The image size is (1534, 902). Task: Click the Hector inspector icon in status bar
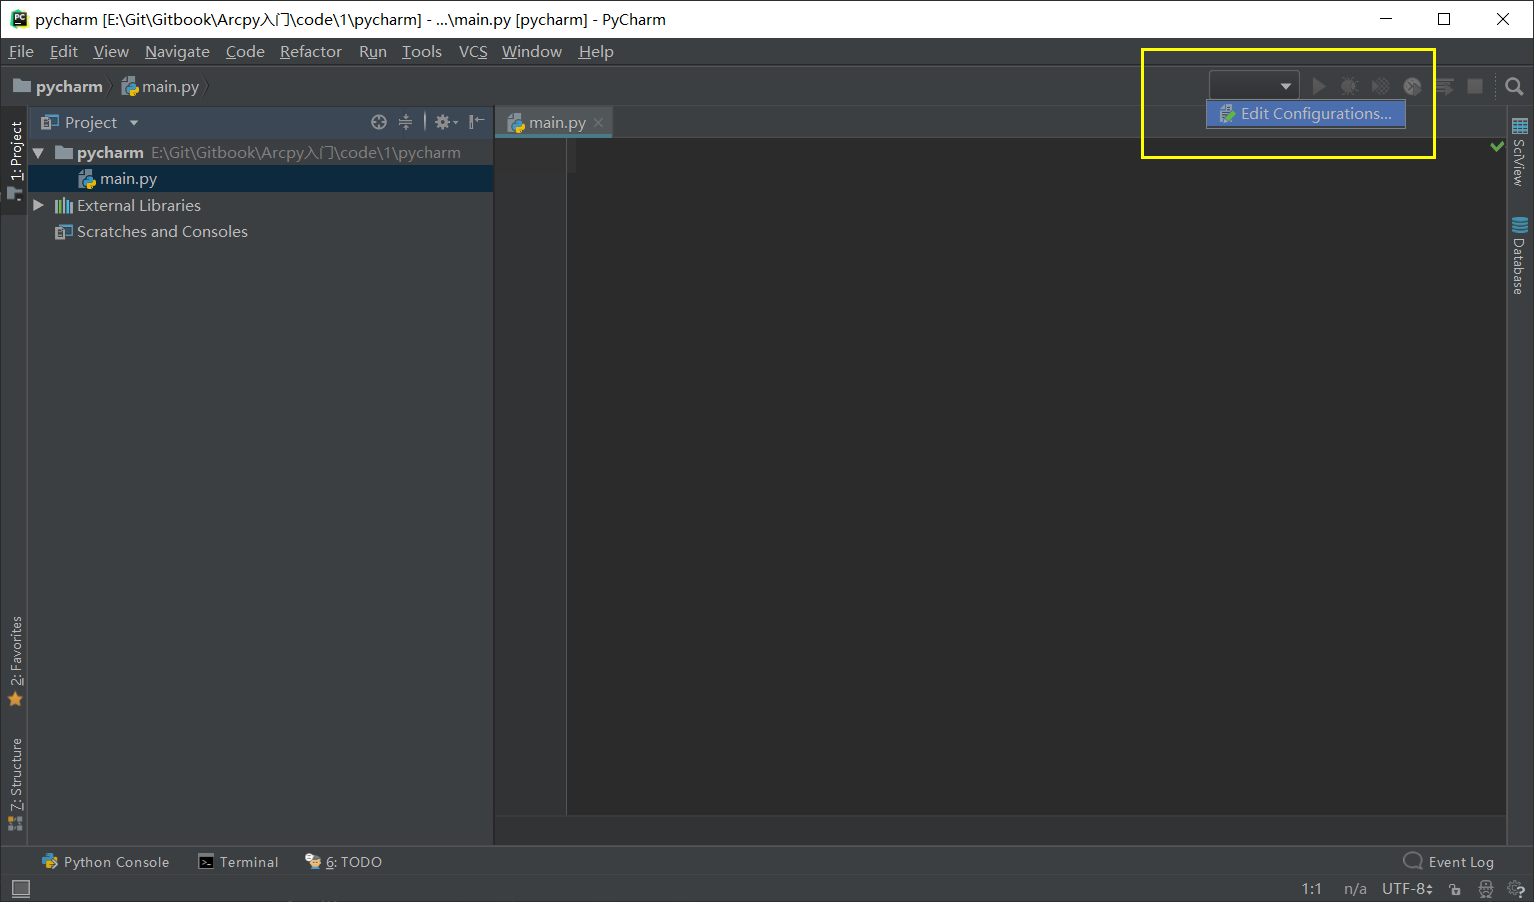point(1486,889)
